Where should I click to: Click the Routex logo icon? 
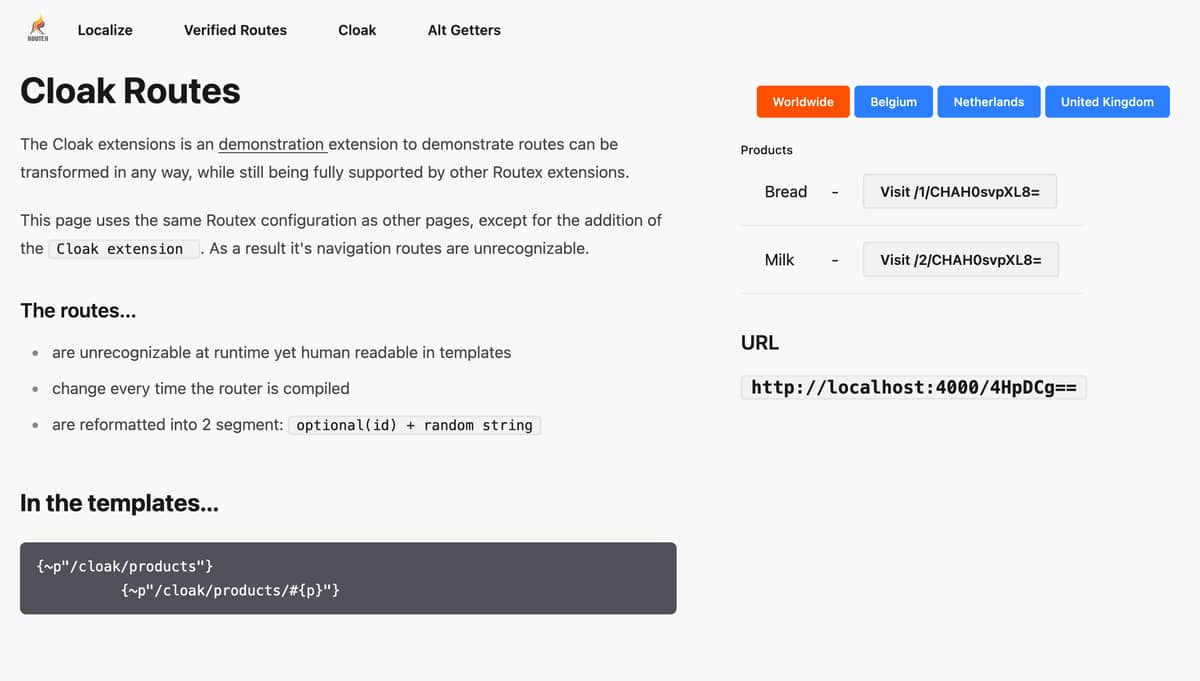point(37,29)
